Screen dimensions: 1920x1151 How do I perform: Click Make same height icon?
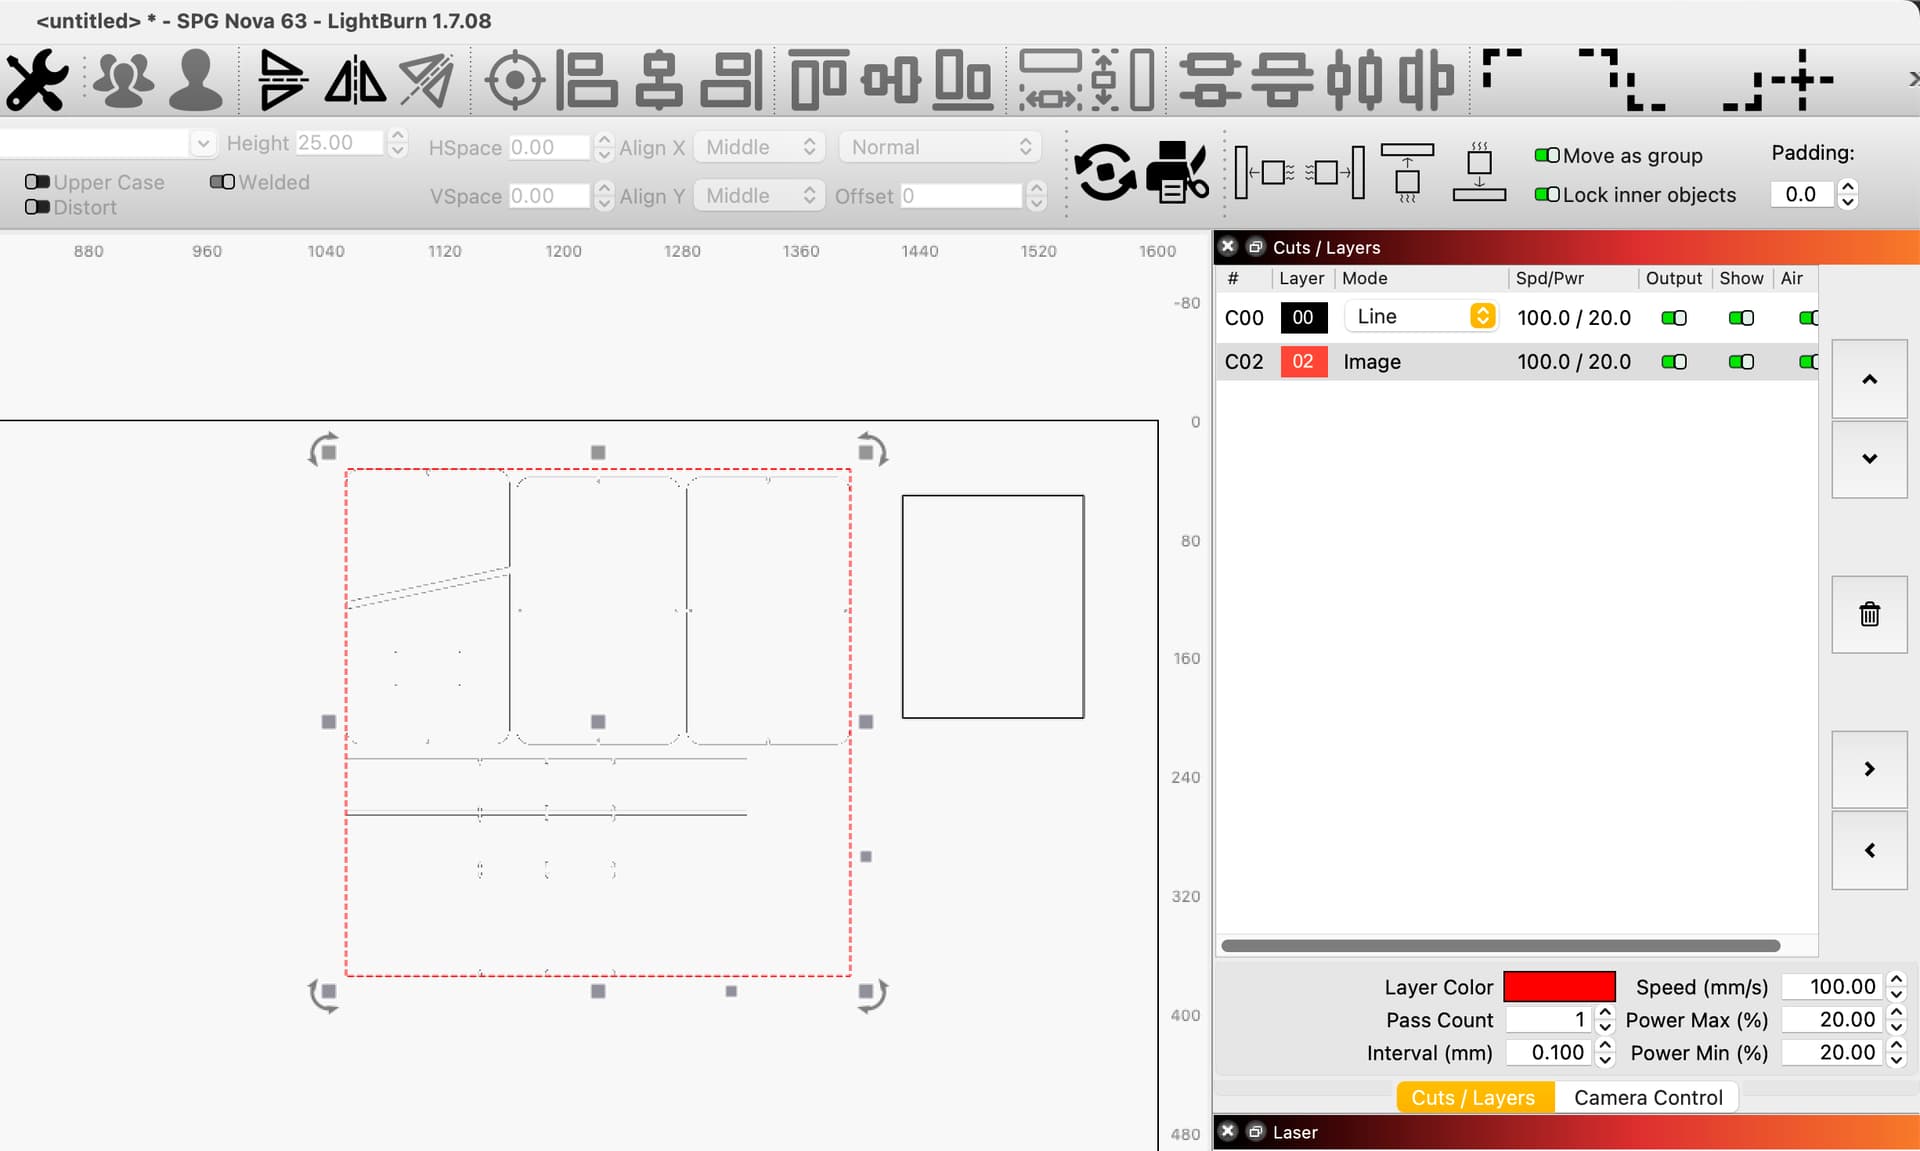[1123, 80]
